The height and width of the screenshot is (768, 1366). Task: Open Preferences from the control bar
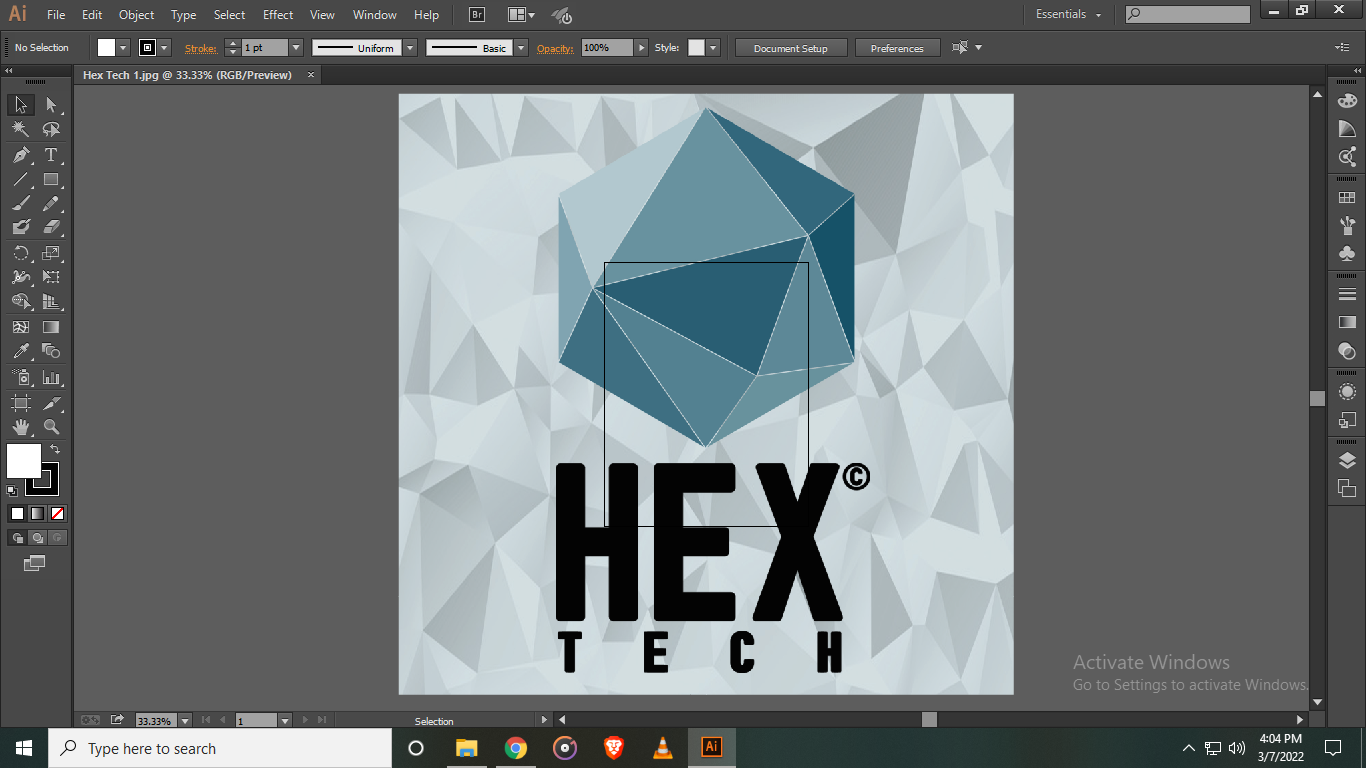point(897,47)
